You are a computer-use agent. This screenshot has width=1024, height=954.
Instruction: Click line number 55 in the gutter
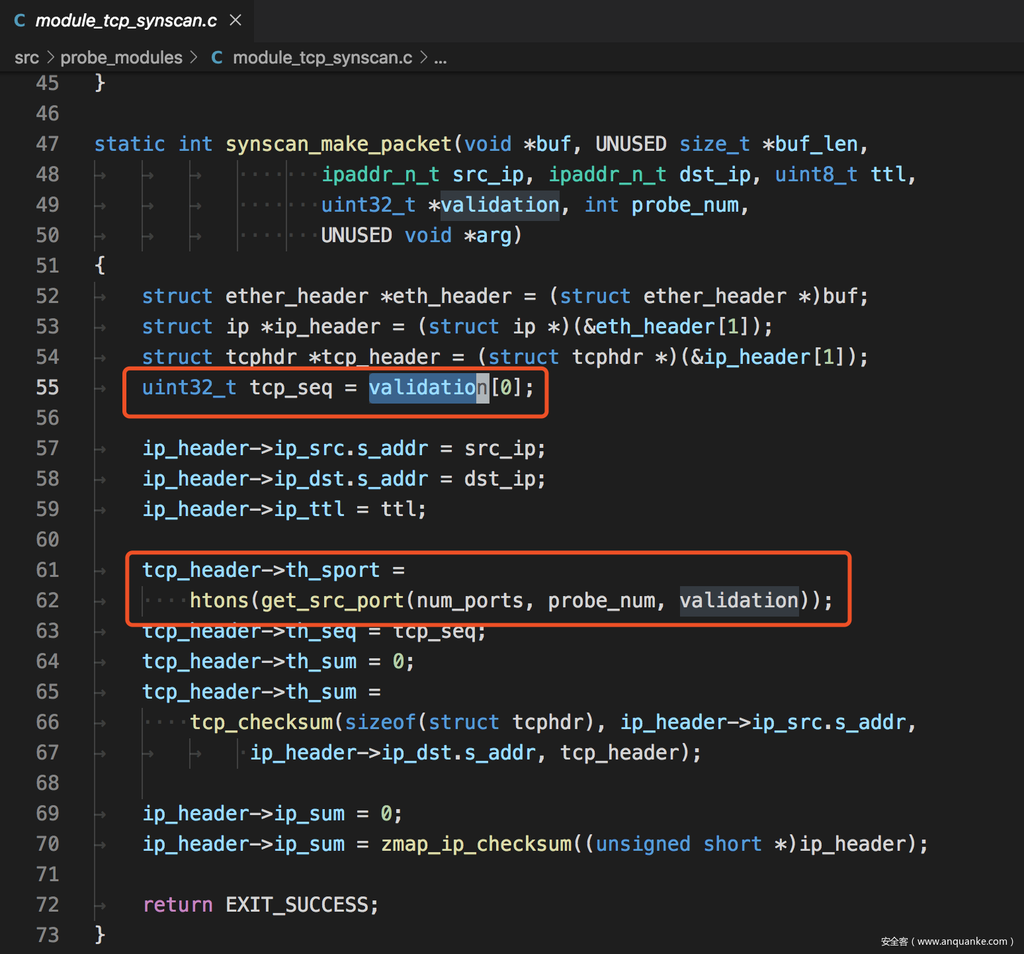click(x=47, y=388)
